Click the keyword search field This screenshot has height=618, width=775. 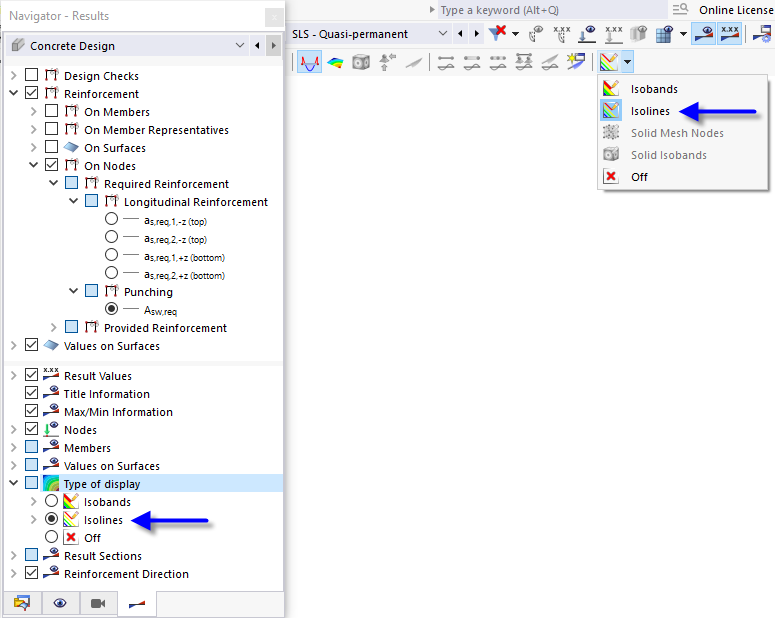point(552,10)
